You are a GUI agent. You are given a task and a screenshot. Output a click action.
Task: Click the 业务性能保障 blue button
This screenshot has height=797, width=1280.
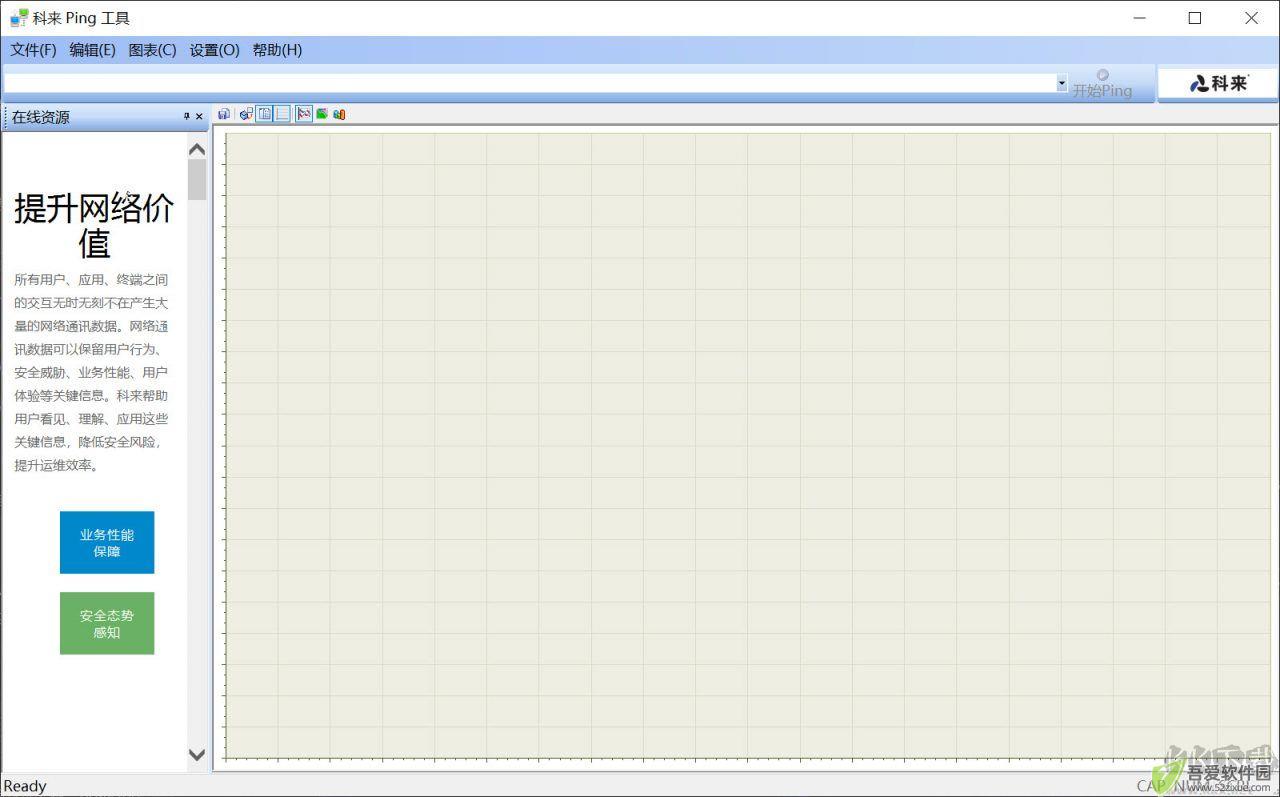107,543
